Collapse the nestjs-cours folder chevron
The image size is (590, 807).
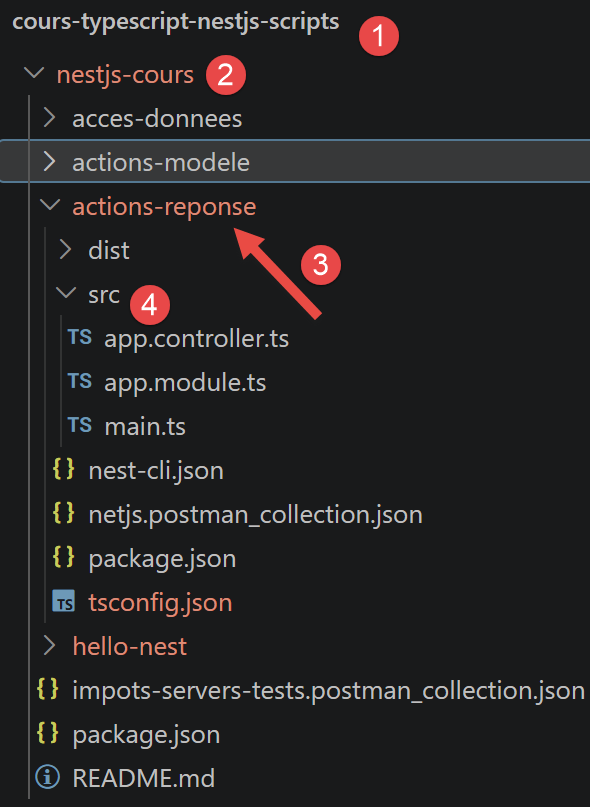tap(34, 73)
